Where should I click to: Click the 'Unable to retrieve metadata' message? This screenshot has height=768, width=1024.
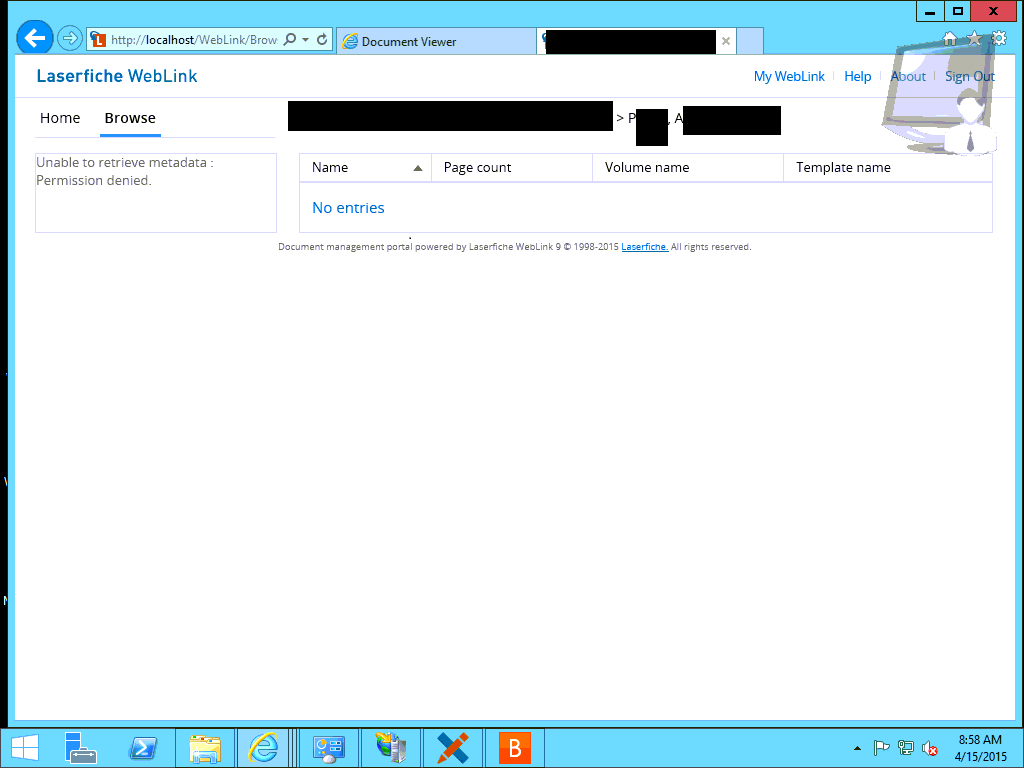(125, 171)
